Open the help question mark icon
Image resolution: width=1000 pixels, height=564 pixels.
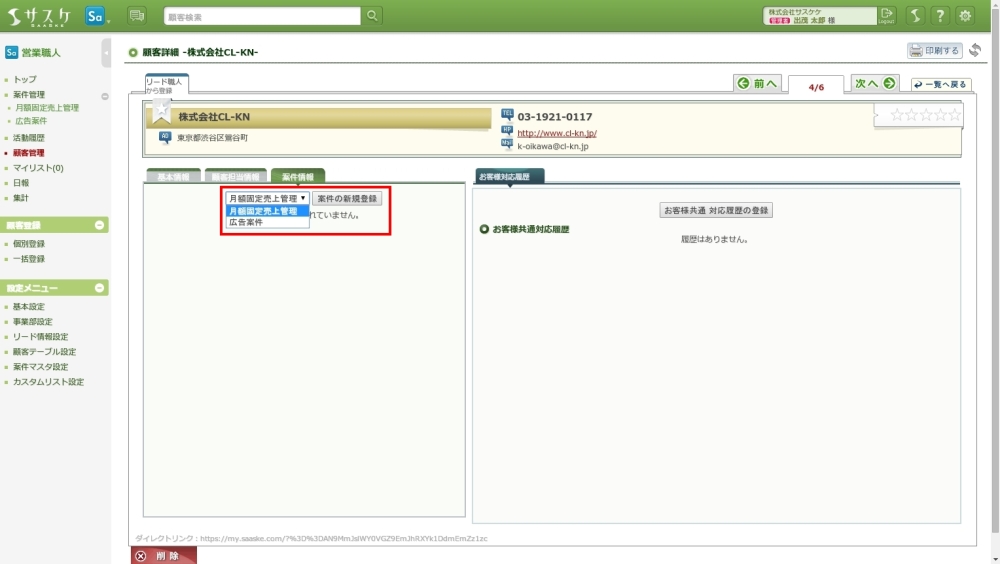coord(940,15)
